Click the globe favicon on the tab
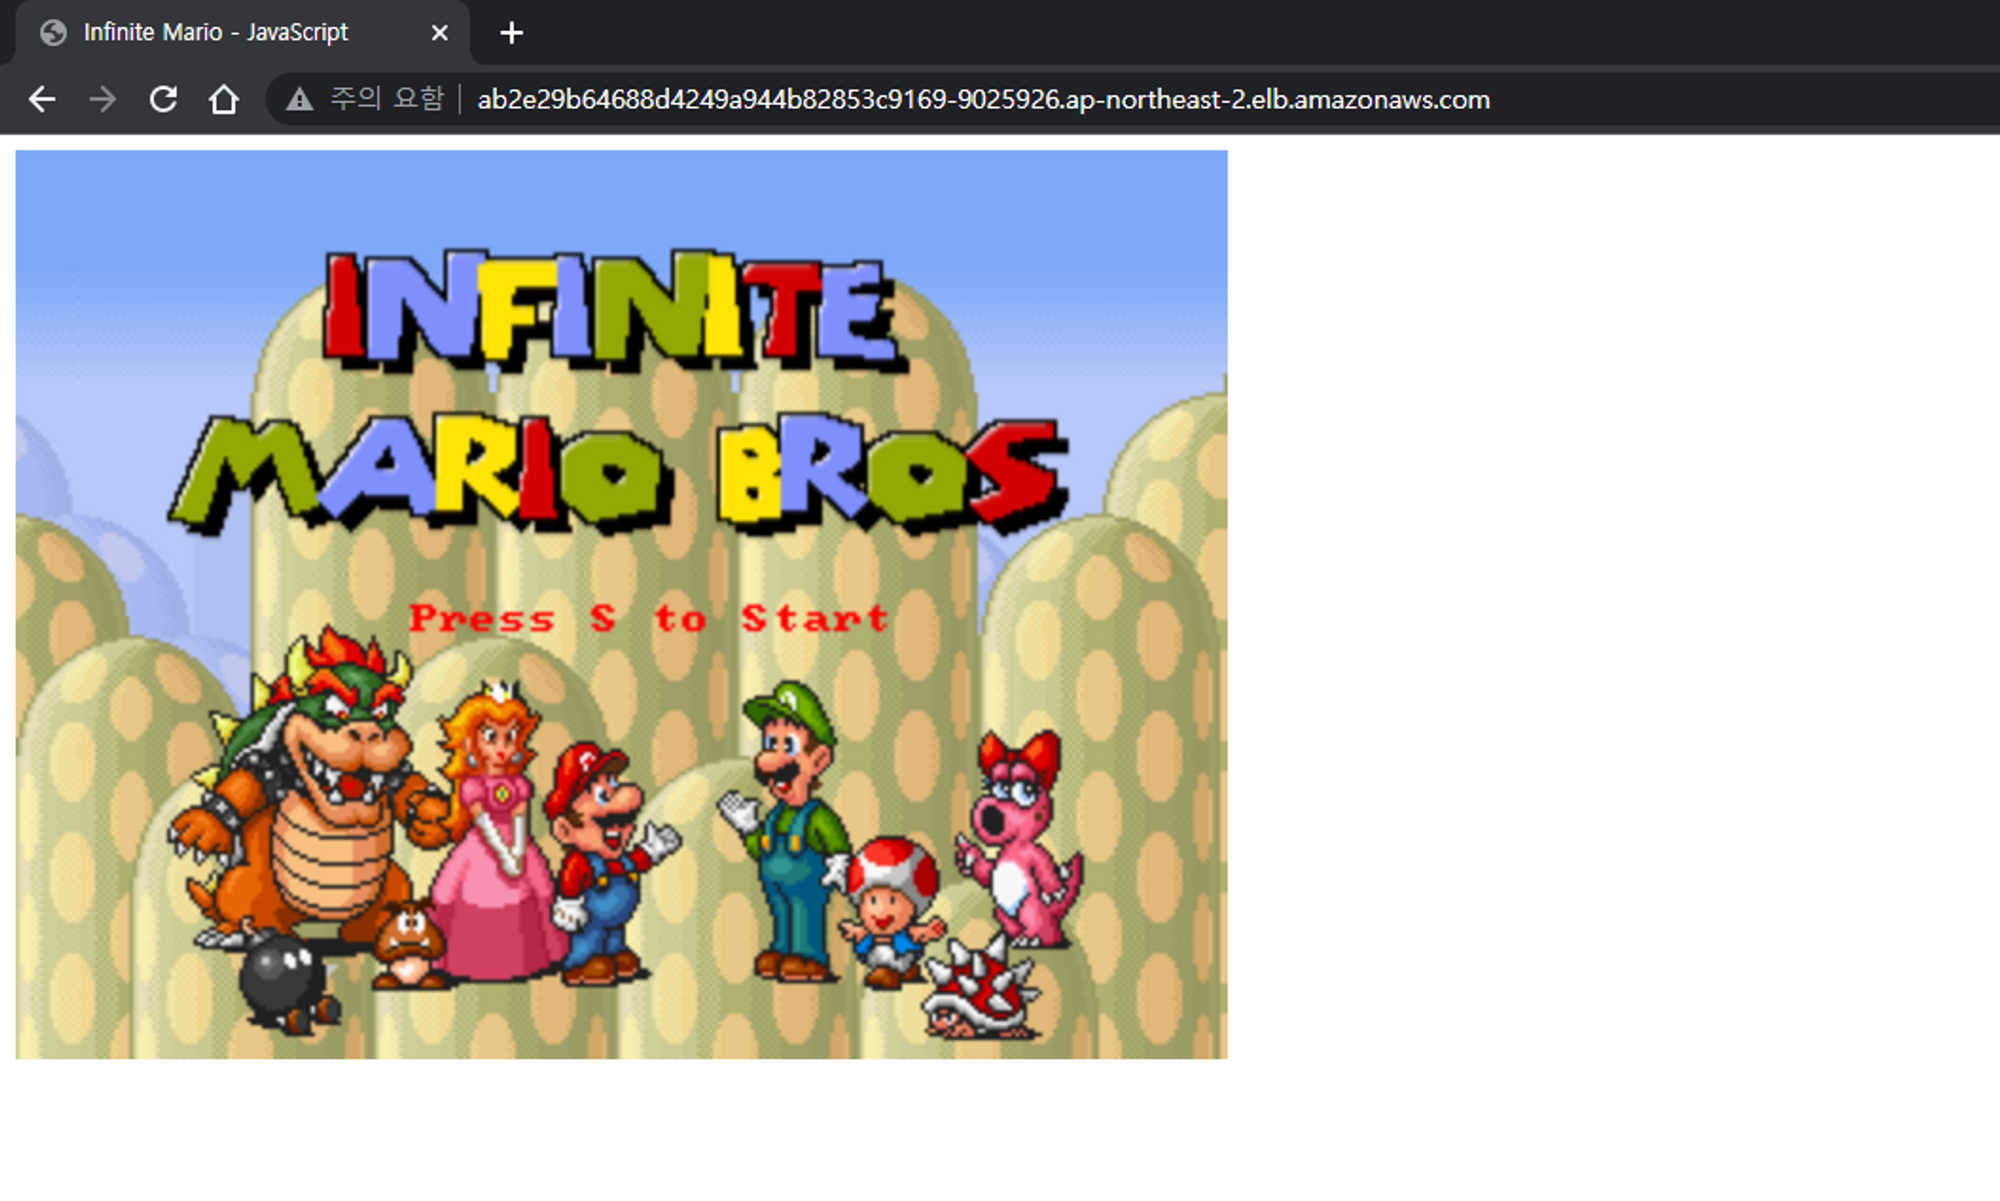Screen dimensions: 2000x1201 [53, 33]
